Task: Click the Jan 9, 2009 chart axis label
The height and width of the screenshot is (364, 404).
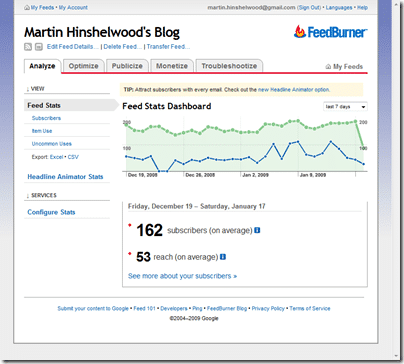Action: (313, 175)
